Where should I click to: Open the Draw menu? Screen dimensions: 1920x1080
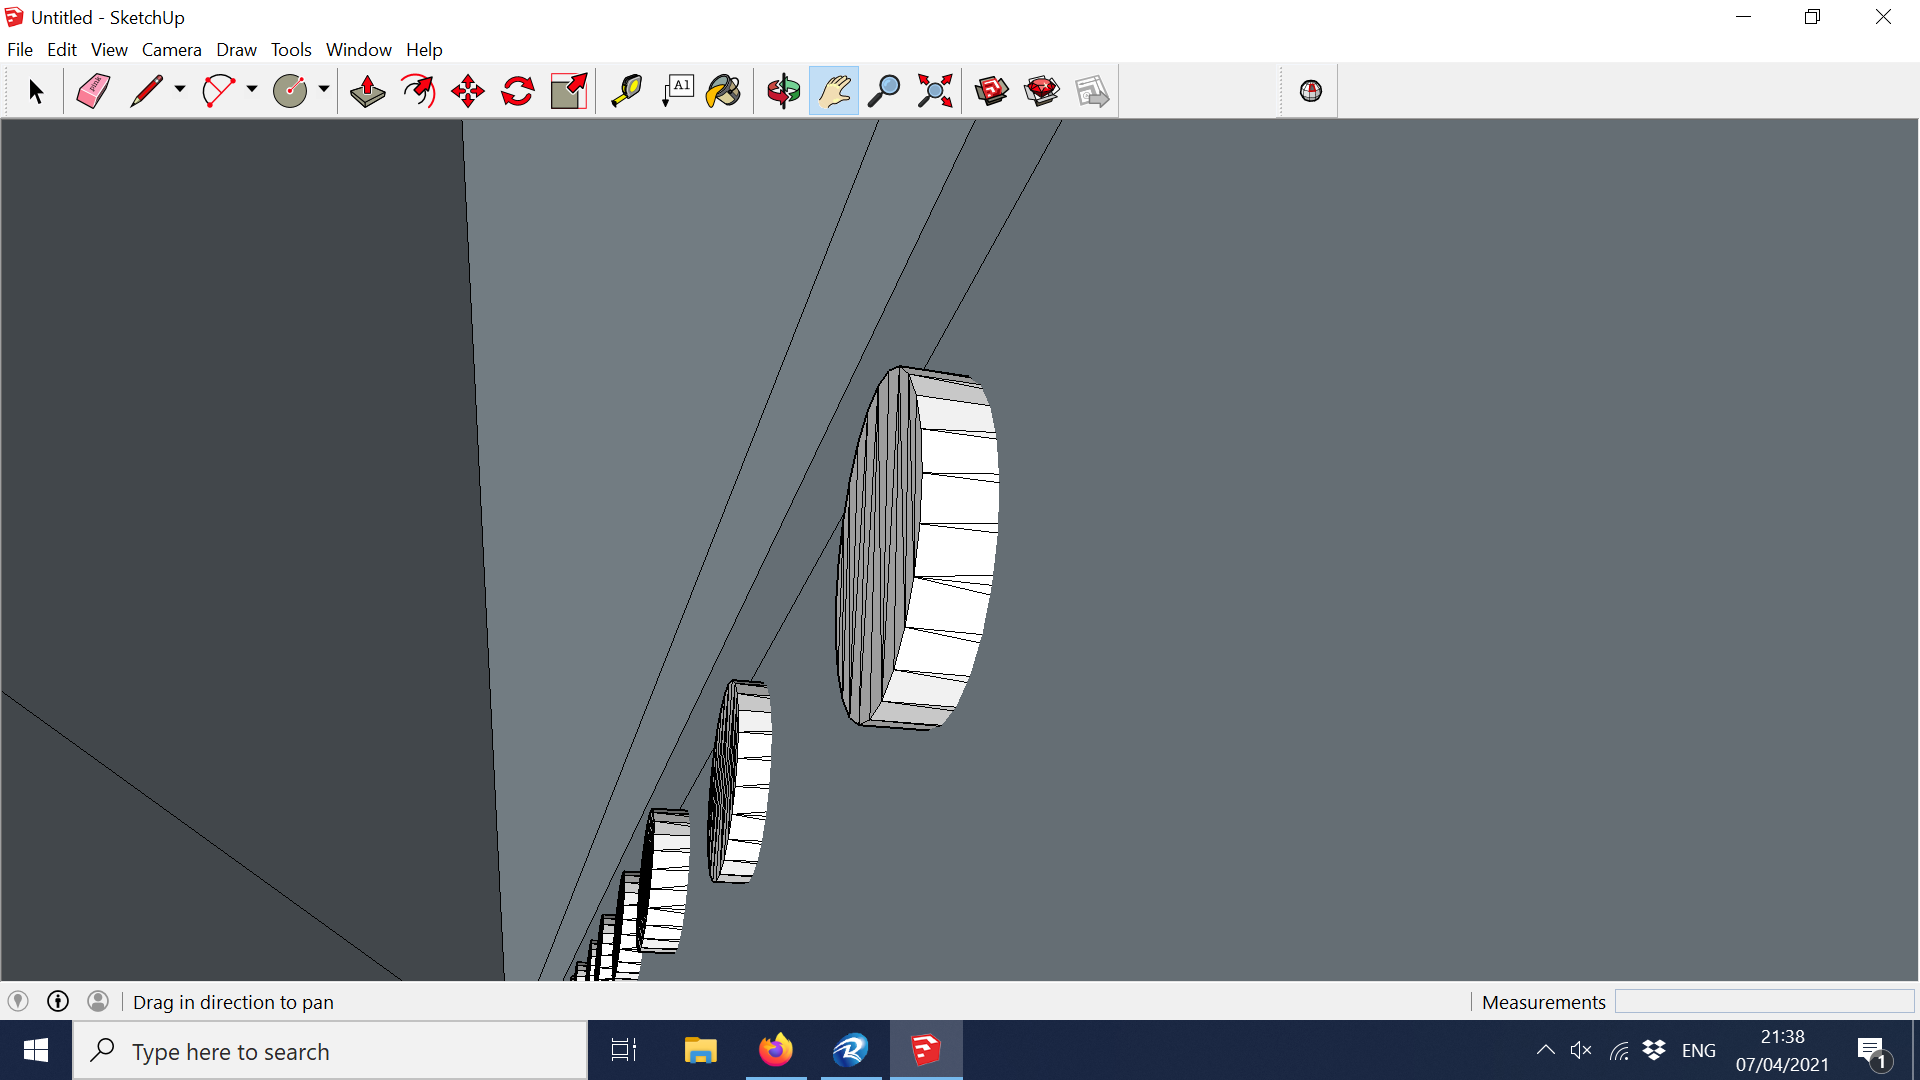pyautogui.click(x=236, y=49)
